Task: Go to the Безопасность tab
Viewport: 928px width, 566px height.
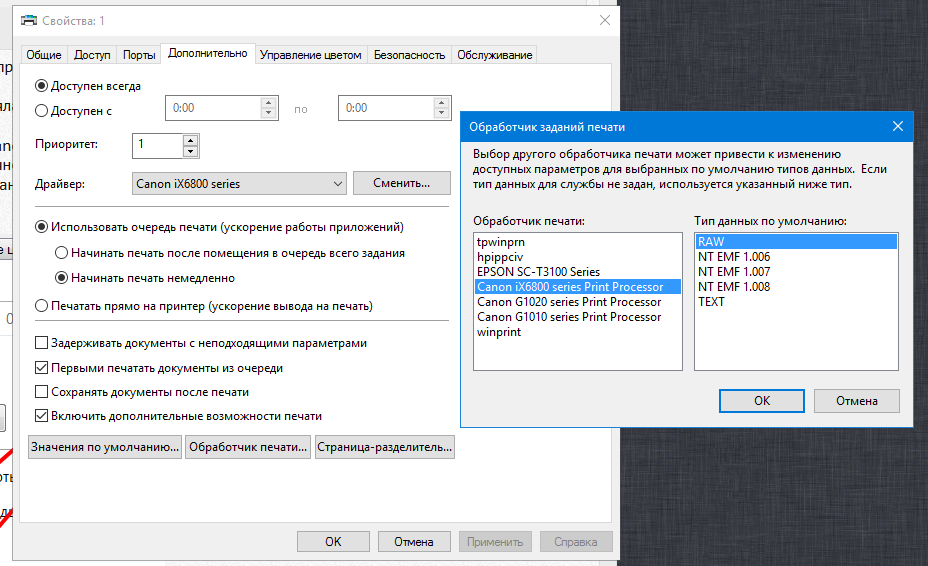Action: [x=410, y=54]
